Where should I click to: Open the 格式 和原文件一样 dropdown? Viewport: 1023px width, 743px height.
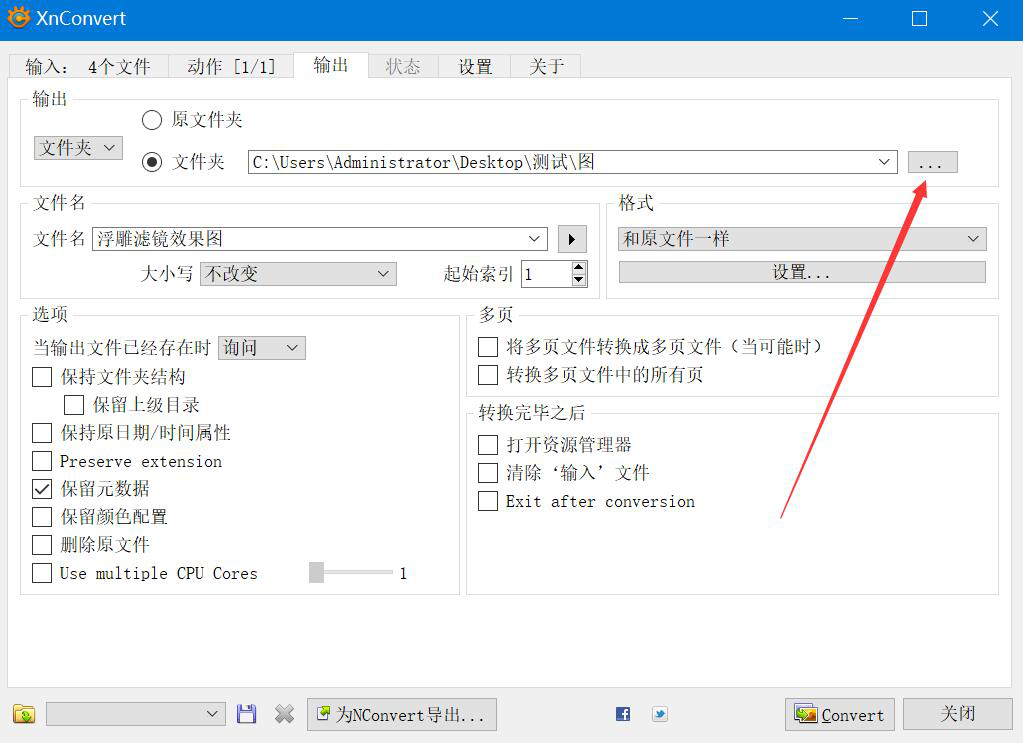(x=802, y=239)
